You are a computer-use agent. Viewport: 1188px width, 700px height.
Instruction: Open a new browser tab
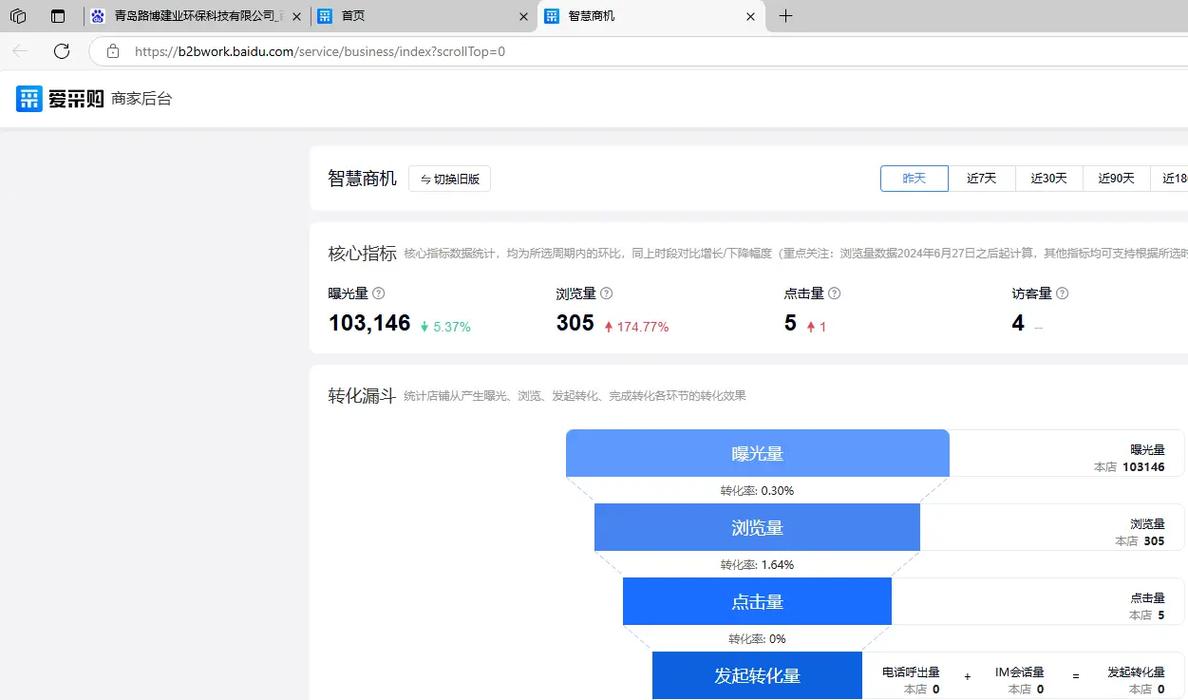[786, 16]
